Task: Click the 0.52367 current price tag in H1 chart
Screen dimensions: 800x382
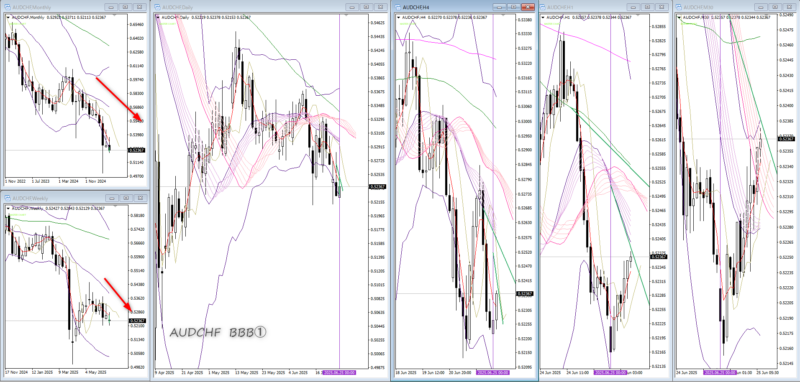Action: [x=658, y=257]
